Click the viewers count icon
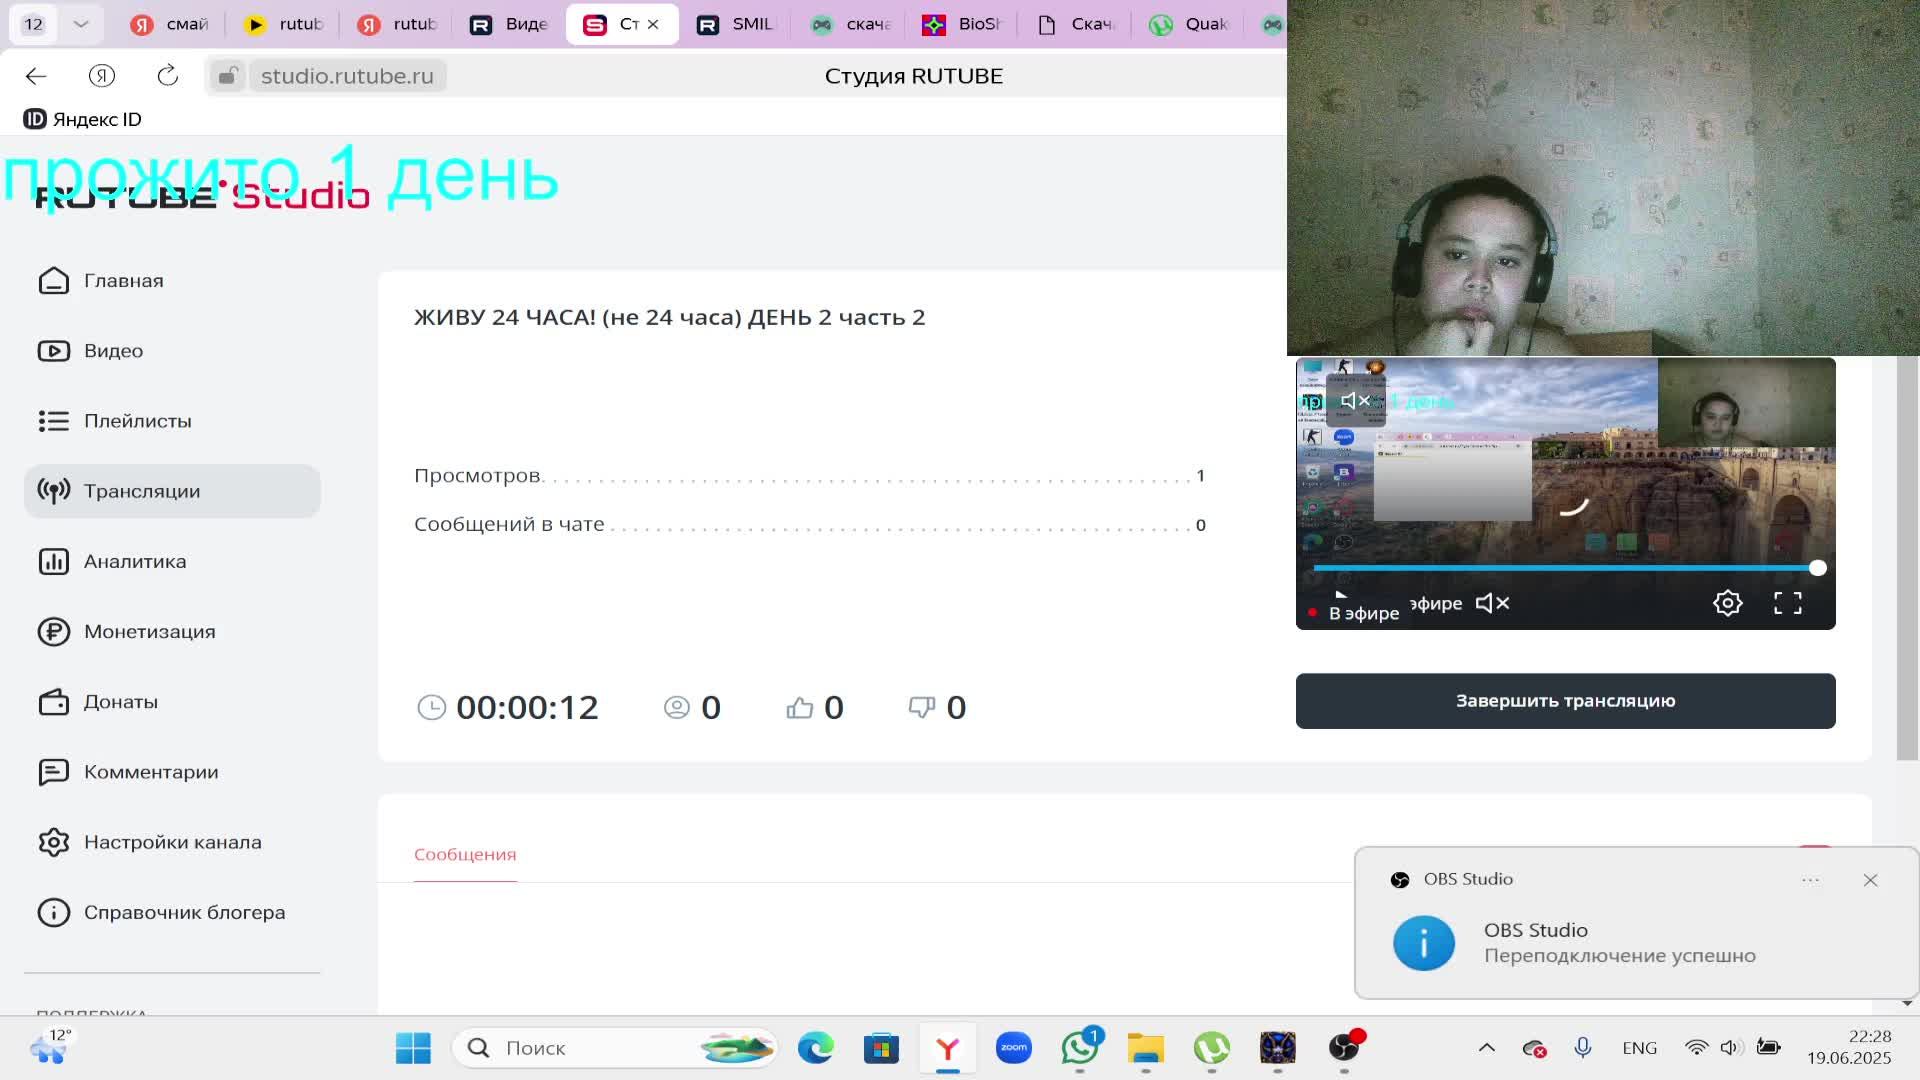1920x1080 pixels. click(x=677, y=708)
